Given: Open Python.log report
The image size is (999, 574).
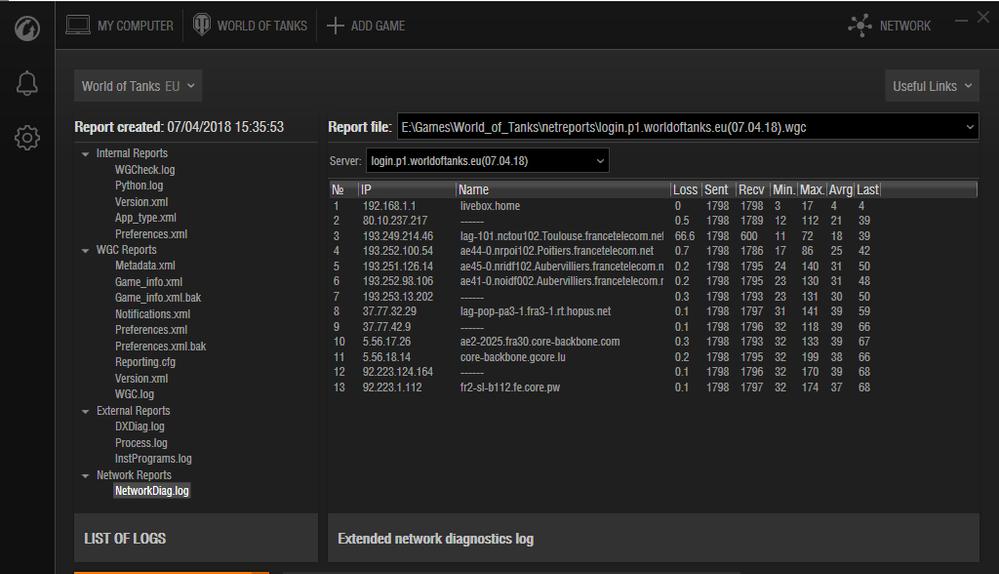Looking at the screenshot, I should point(139,185).
